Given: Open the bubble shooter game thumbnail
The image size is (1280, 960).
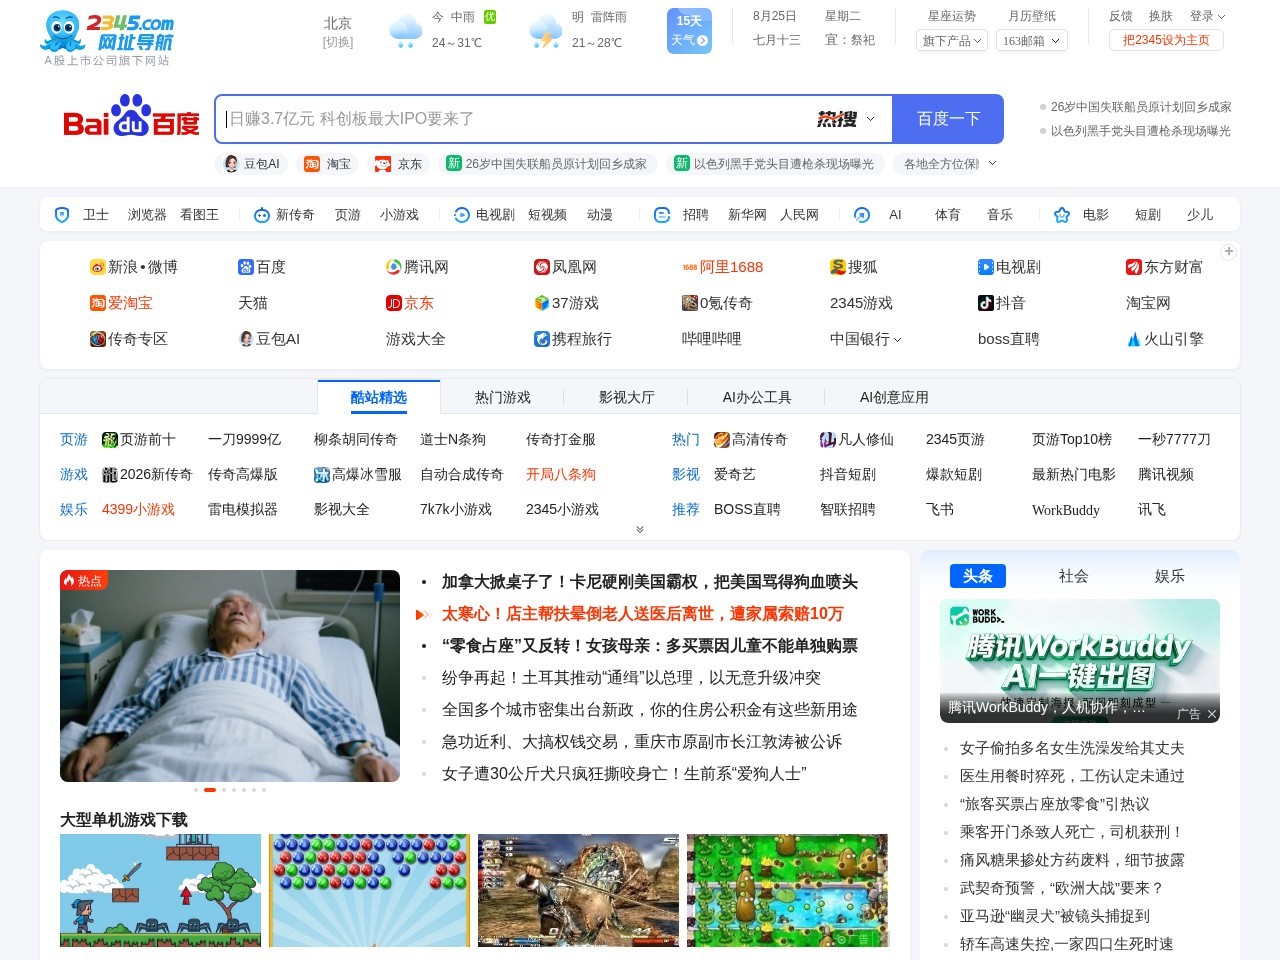Looking at the screenshot, I should coord(369,890).
